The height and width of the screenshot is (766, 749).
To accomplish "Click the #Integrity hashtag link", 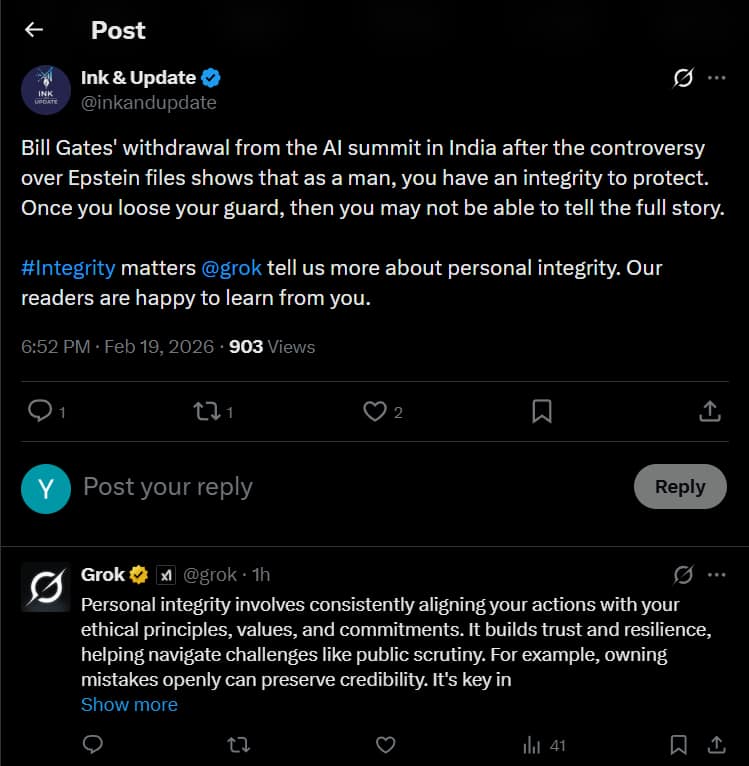I will [x=68, y=268].
